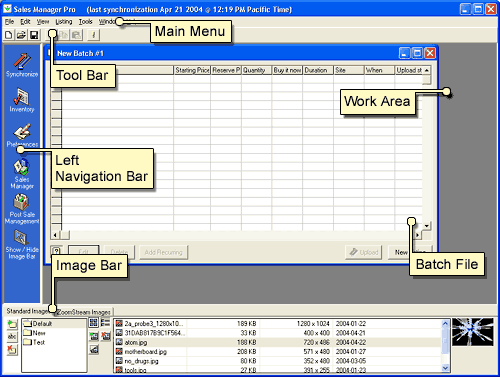
Task: Select the Sales Manager navigation icon
Action: tap(22, 174)
